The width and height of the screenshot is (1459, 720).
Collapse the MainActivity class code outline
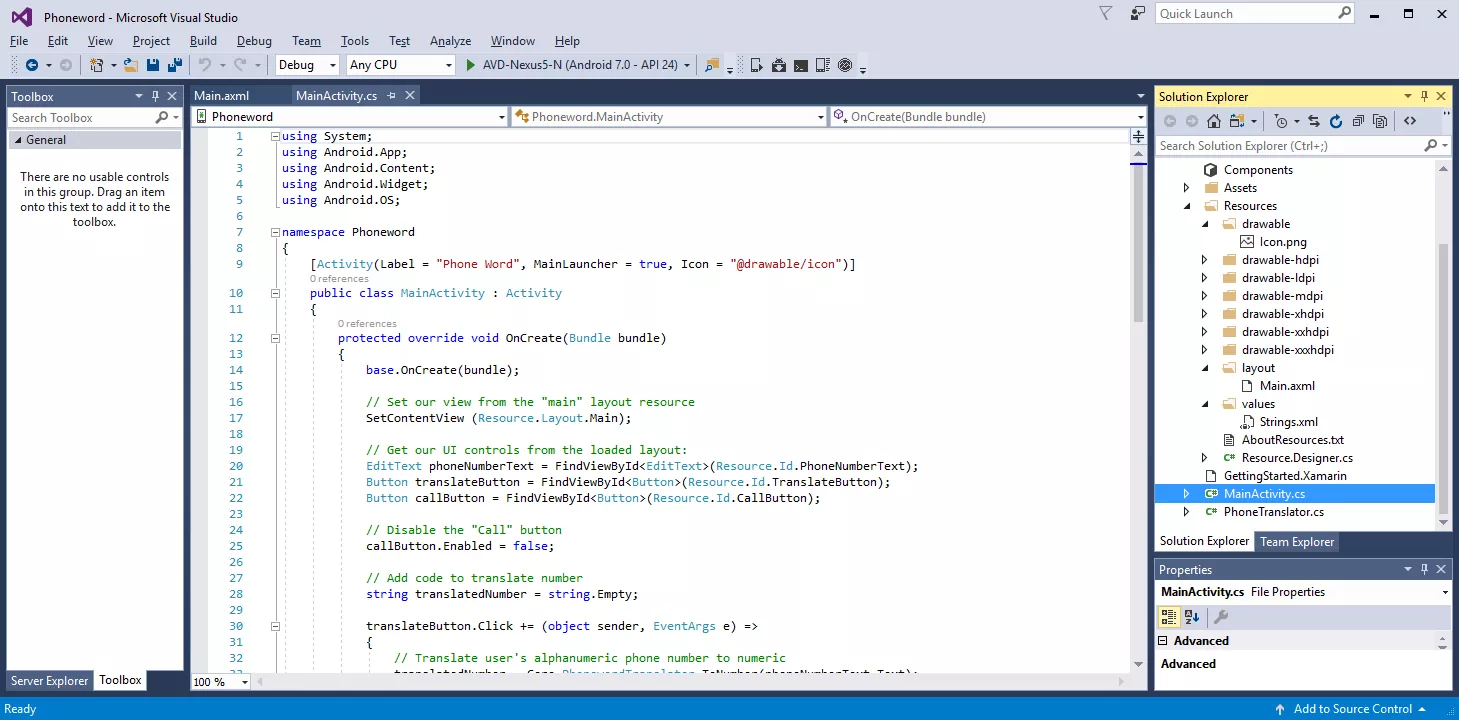point(275,293)
